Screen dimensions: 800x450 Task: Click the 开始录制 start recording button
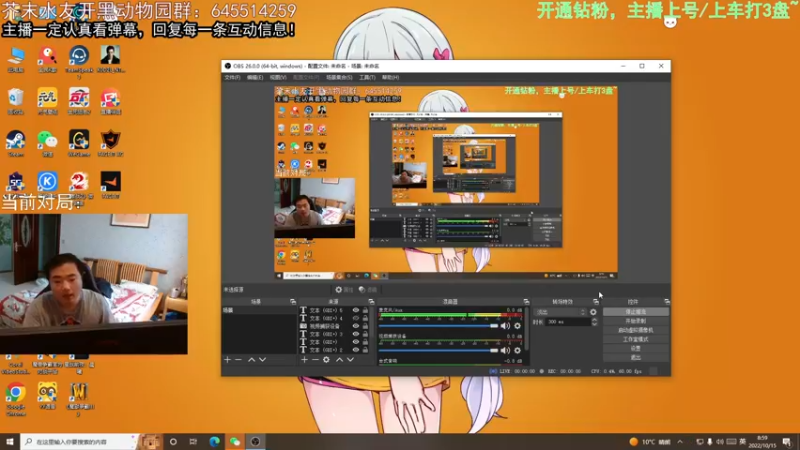point(636,321)
